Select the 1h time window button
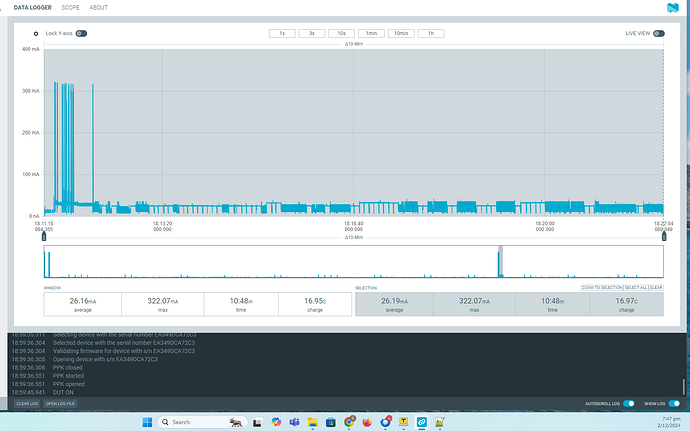The width and height of the screenshot is (690, 431). tap(430, 33)
